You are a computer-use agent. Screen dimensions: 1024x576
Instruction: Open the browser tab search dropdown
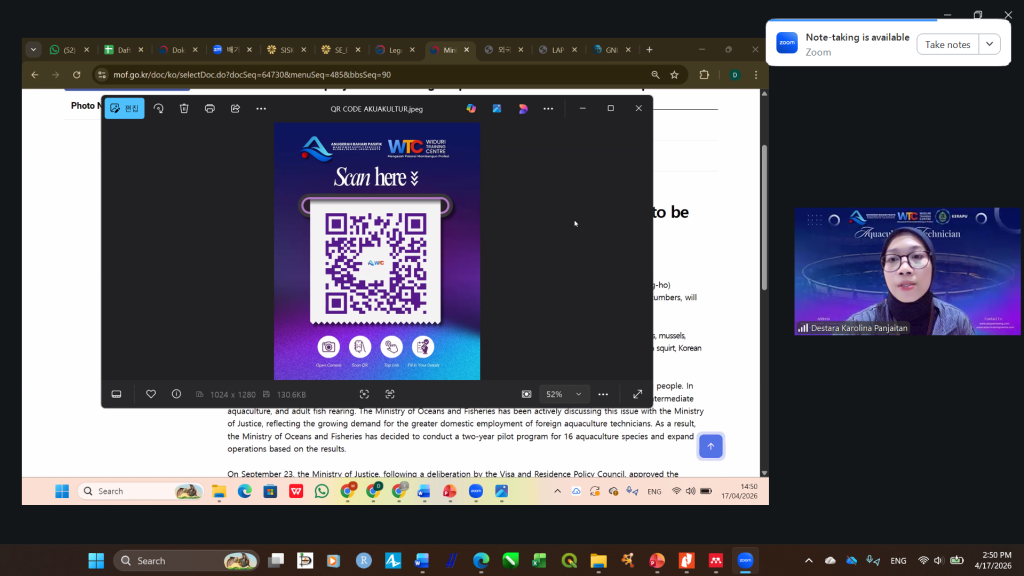34,49
